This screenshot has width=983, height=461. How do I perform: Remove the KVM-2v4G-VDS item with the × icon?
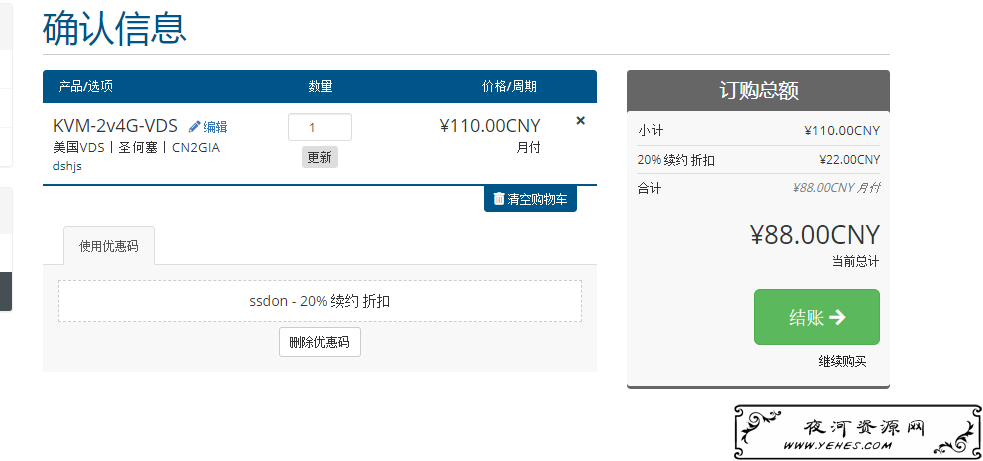(581, 120)
